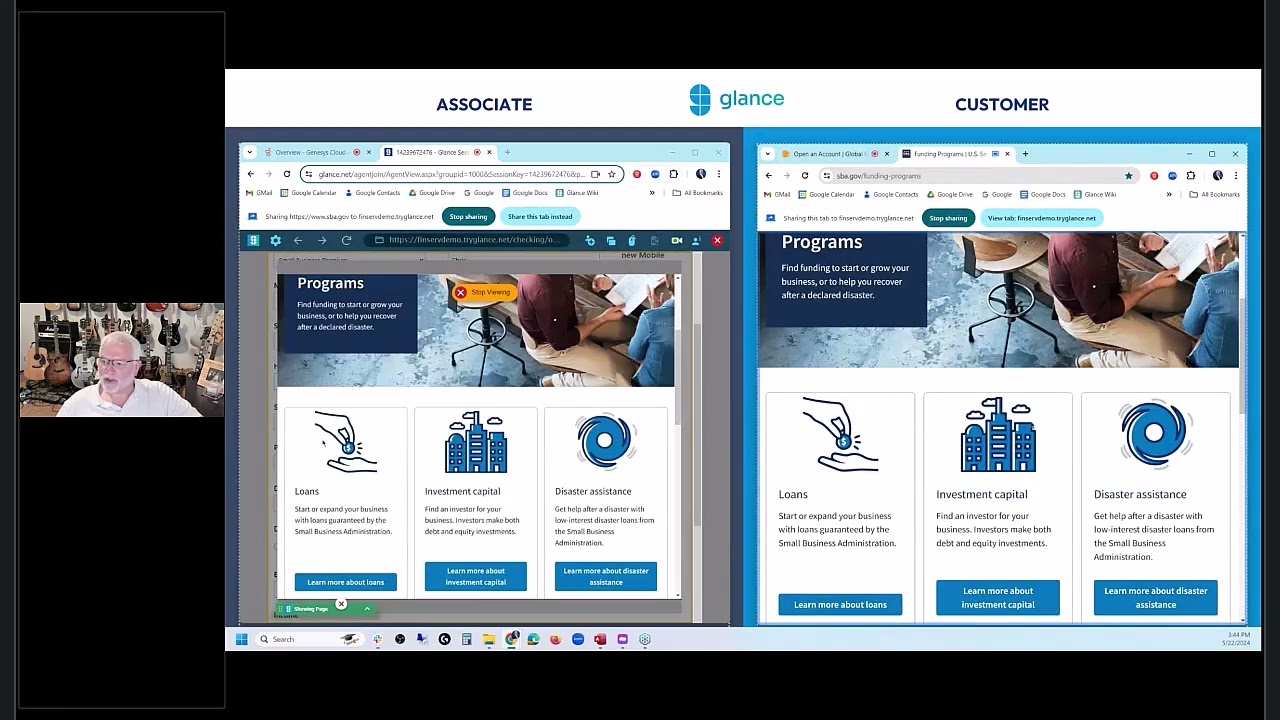Click Learn more about disaster assistance, Customer page
Image resolution: width=1280 pixels, height=720 pixels.
1156,598
